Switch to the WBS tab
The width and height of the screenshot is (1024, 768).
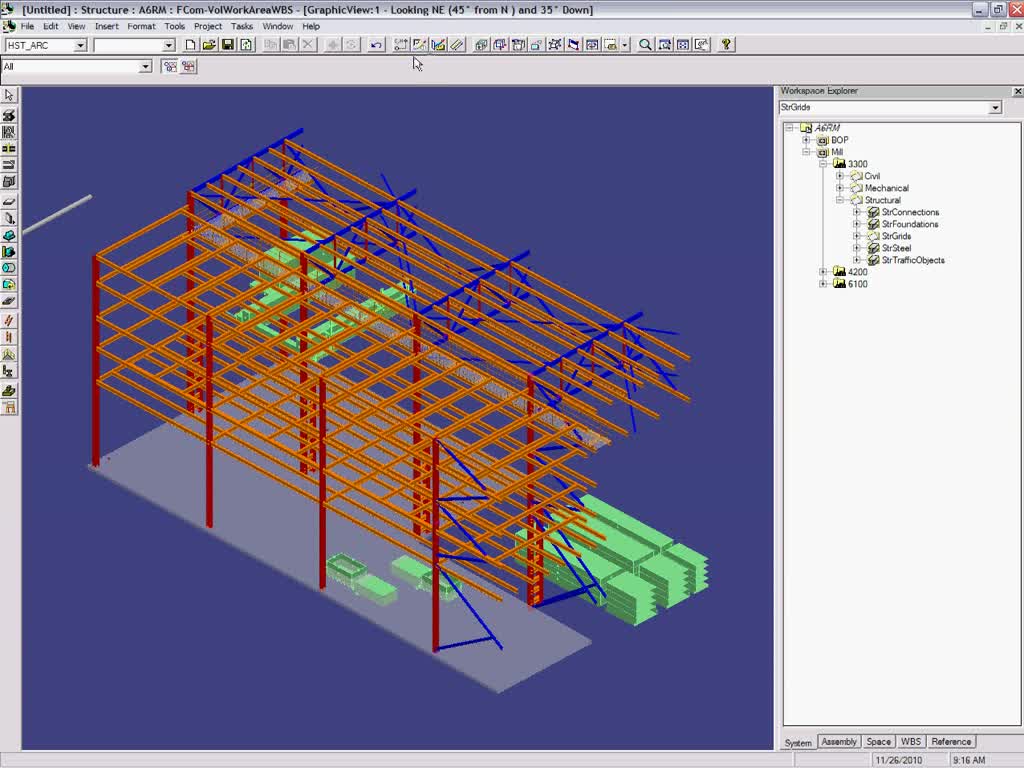click(910, 742)
